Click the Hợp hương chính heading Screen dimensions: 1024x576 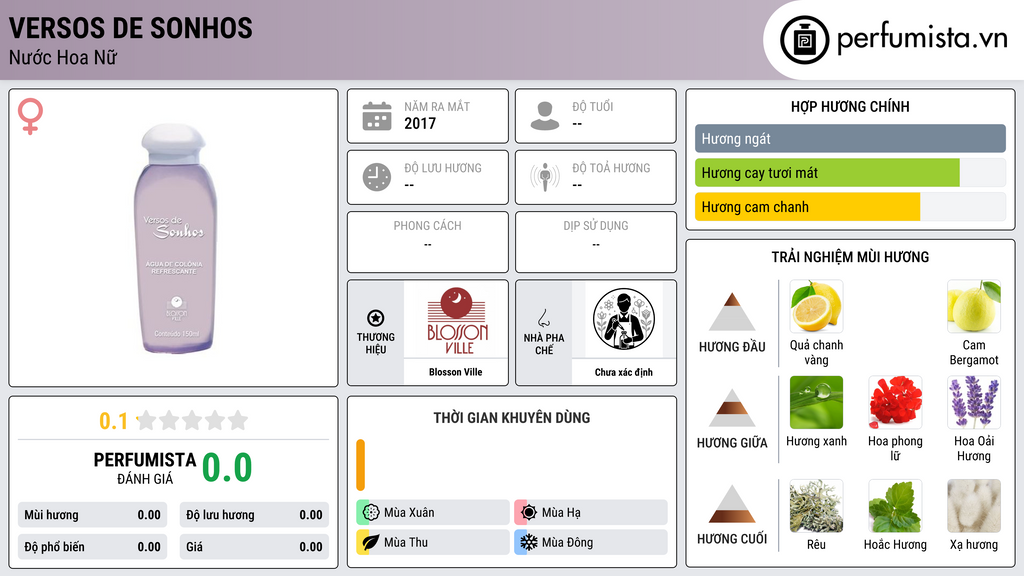(850, 106)
